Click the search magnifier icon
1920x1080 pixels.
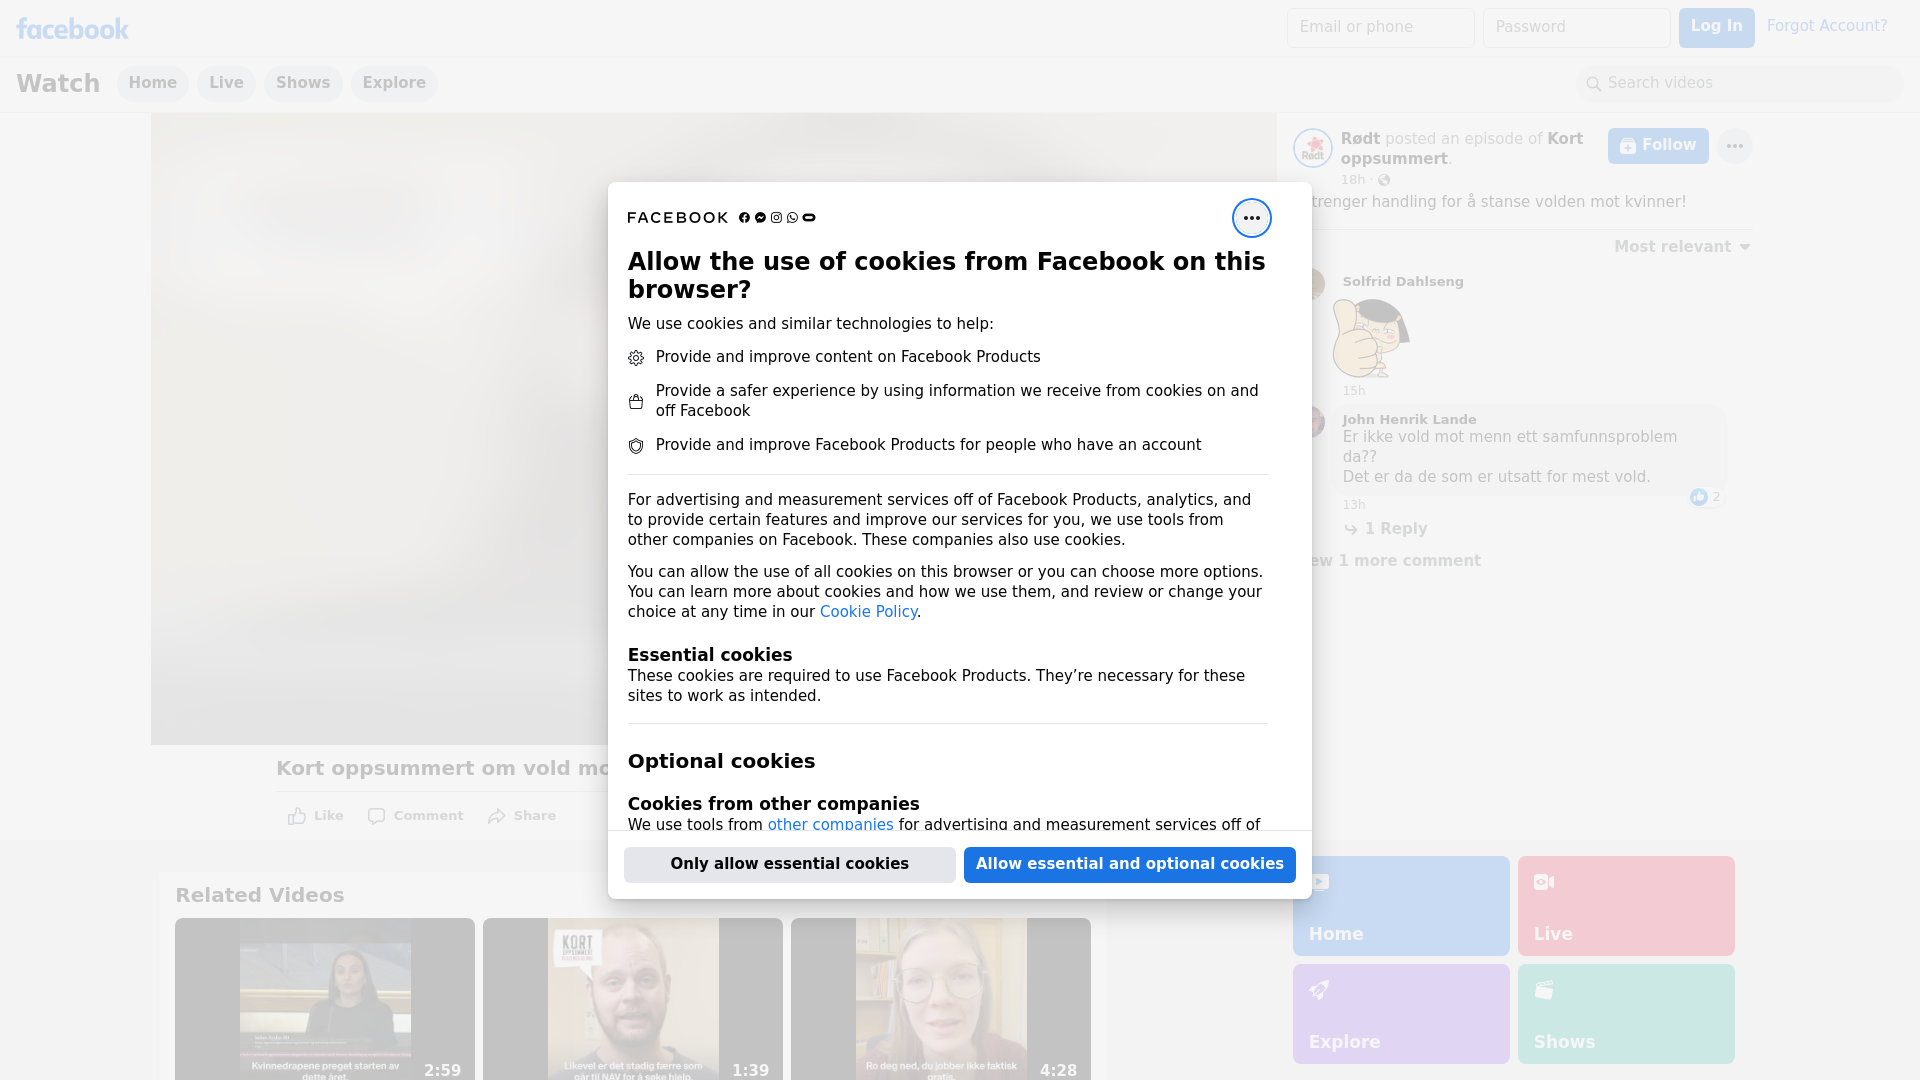[1593, 84]
